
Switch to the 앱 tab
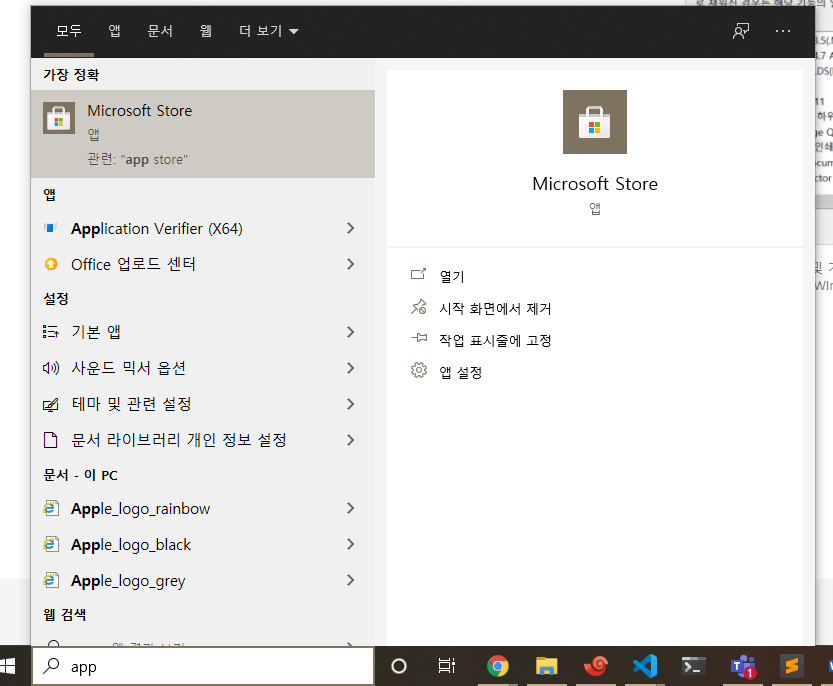tap(115, 31)
